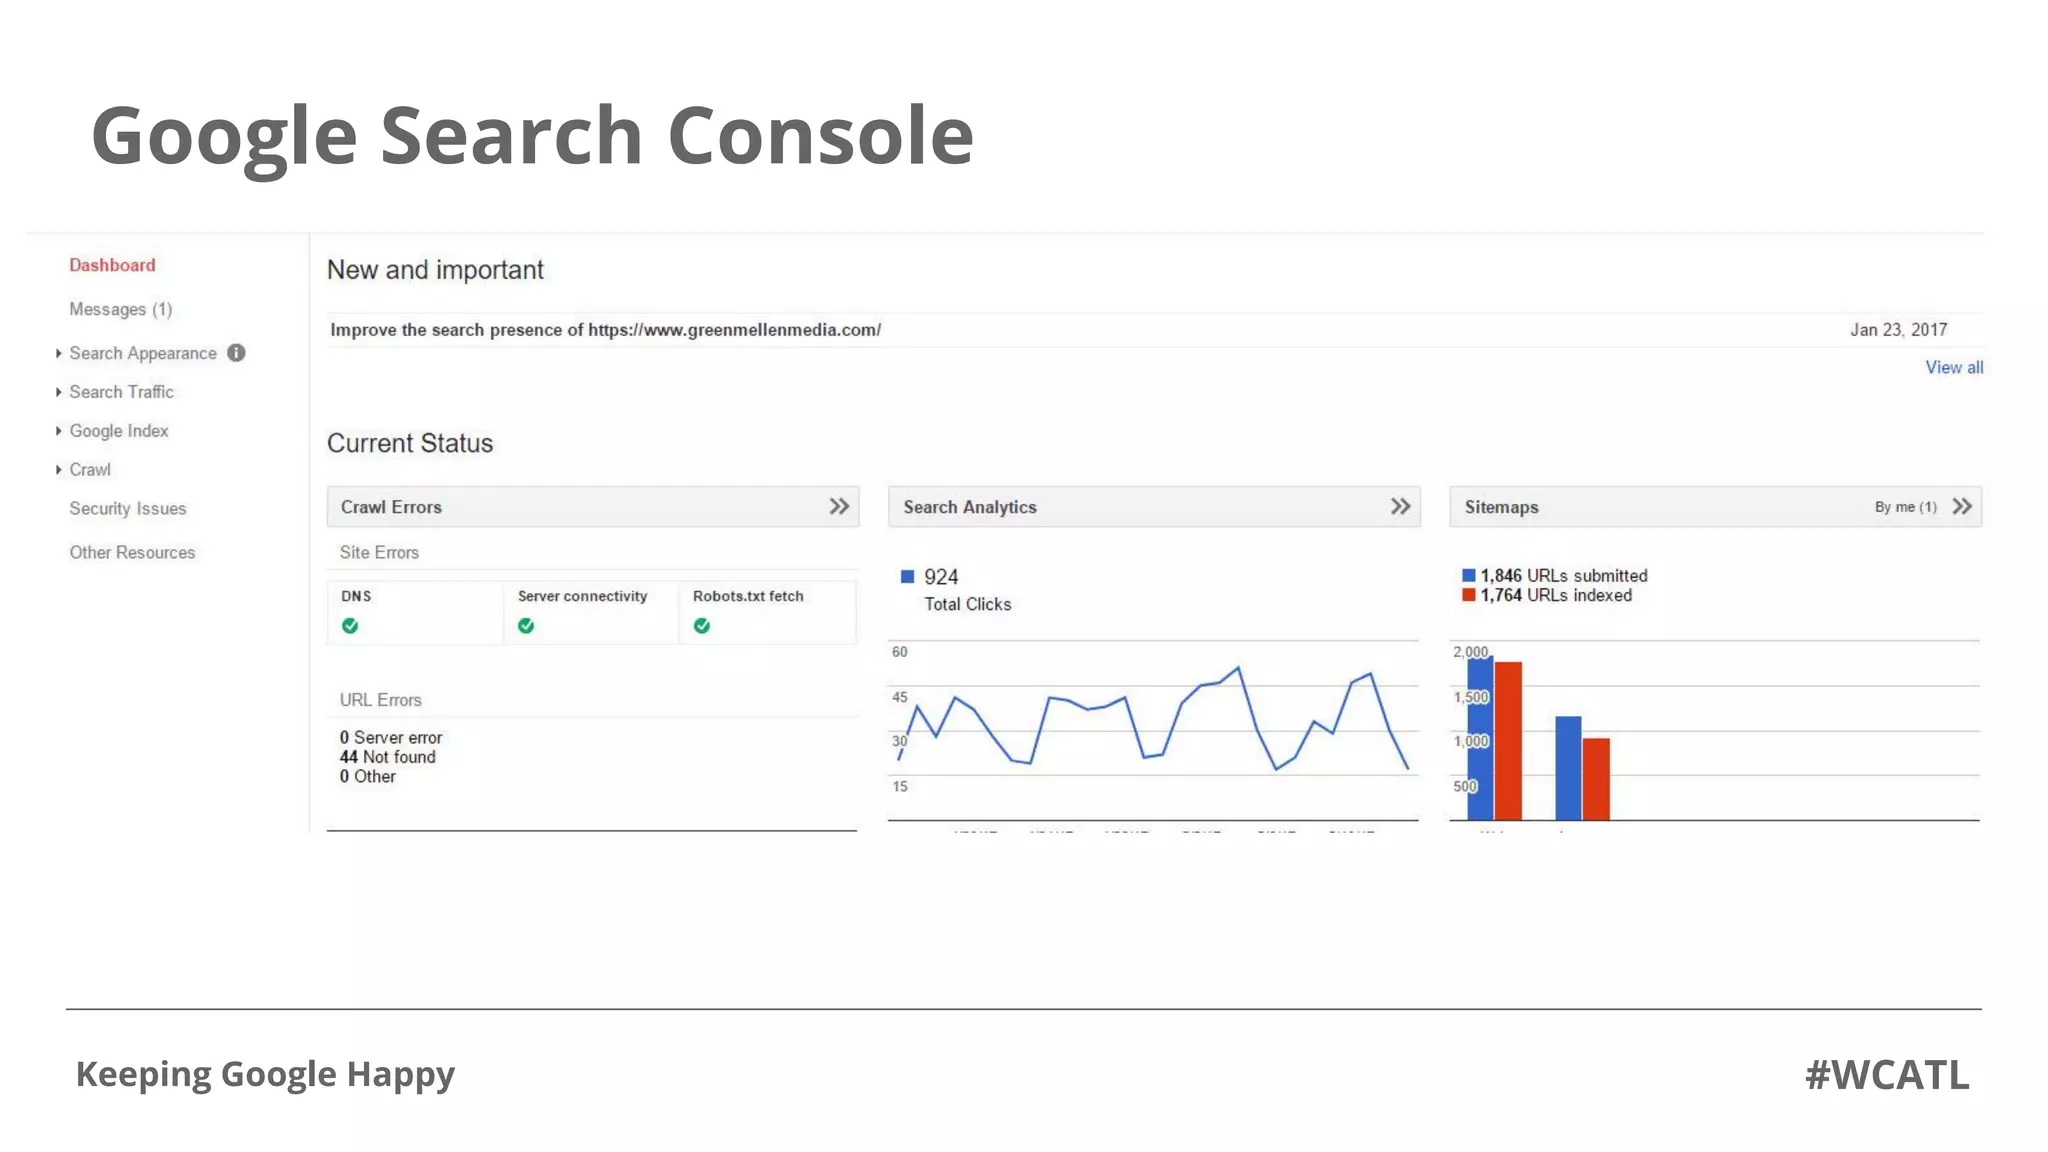The image size is (2048, 1152).
Task: Select Search Appearance in the sidebar
Action: point(143,353)
